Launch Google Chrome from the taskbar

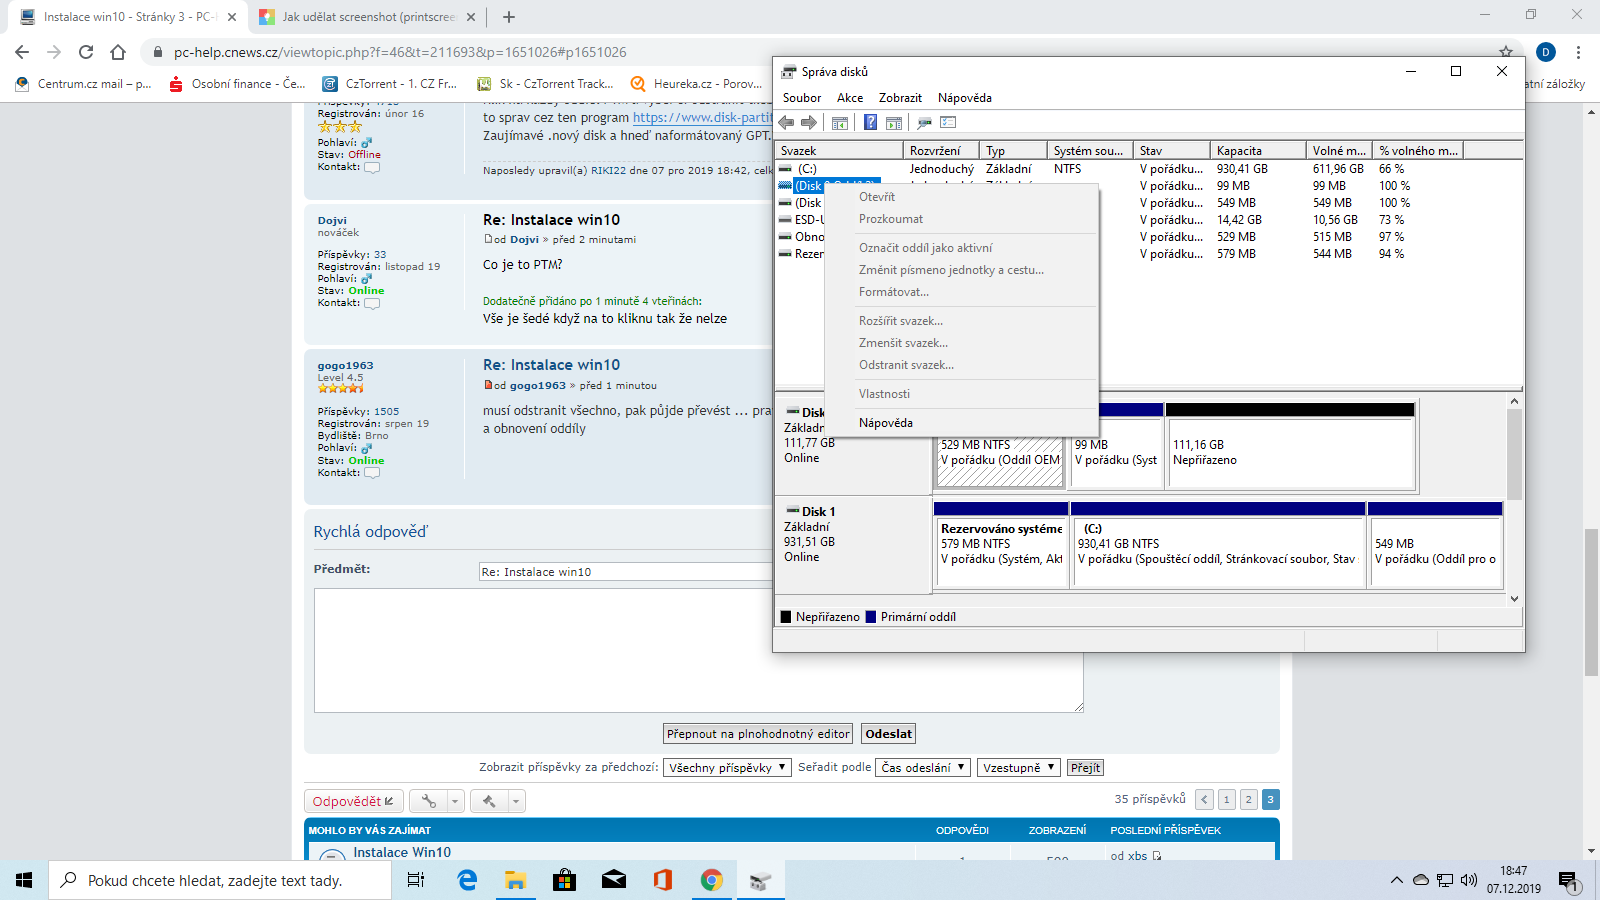[x=711, y=880]
